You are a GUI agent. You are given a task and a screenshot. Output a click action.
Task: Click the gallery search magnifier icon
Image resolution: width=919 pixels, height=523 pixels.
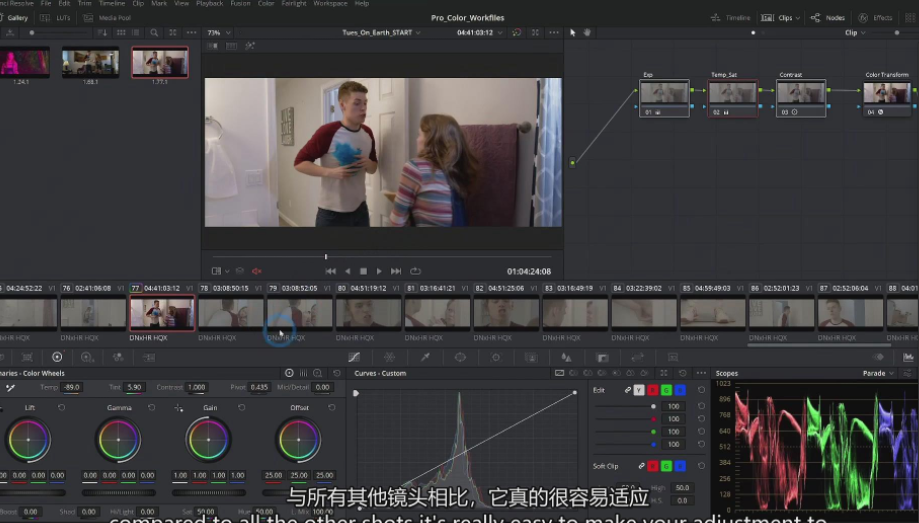tap(154, 33)
